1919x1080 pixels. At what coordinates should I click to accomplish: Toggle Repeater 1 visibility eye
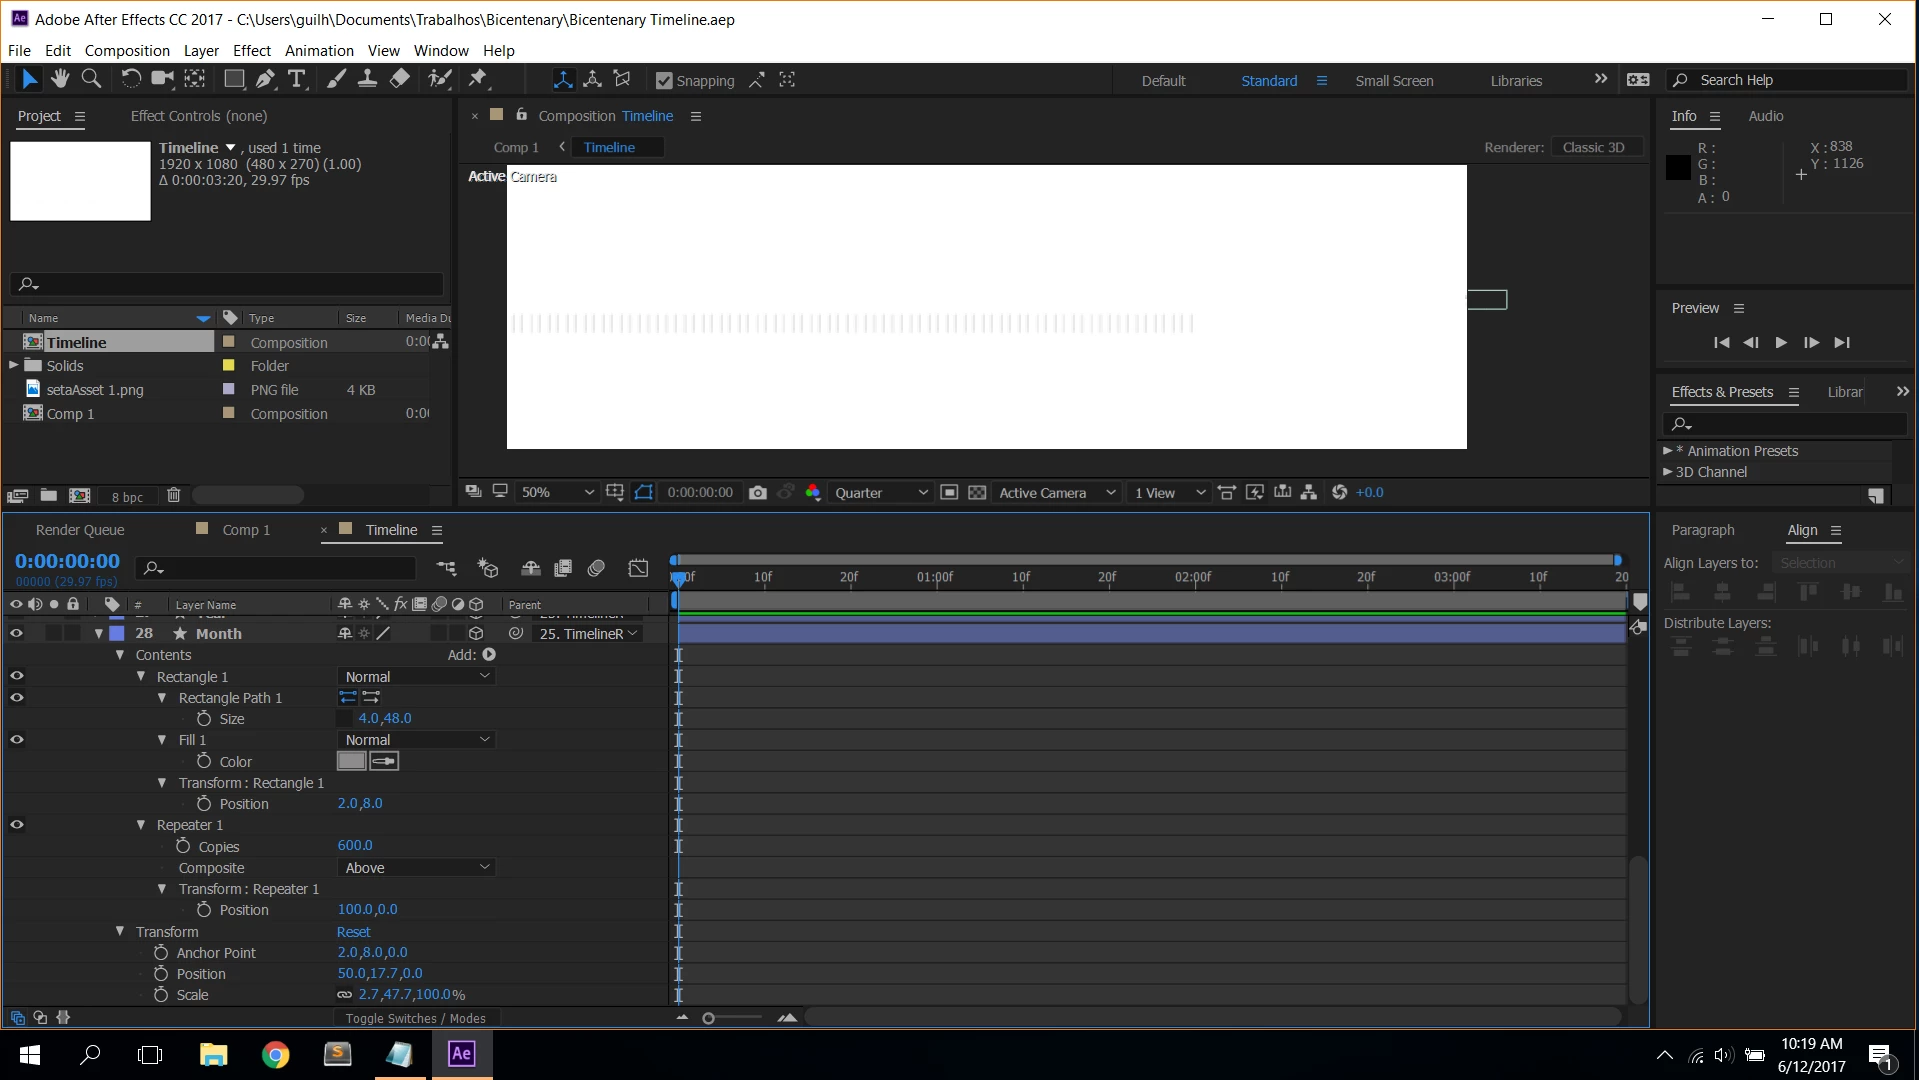click(16, 825)
